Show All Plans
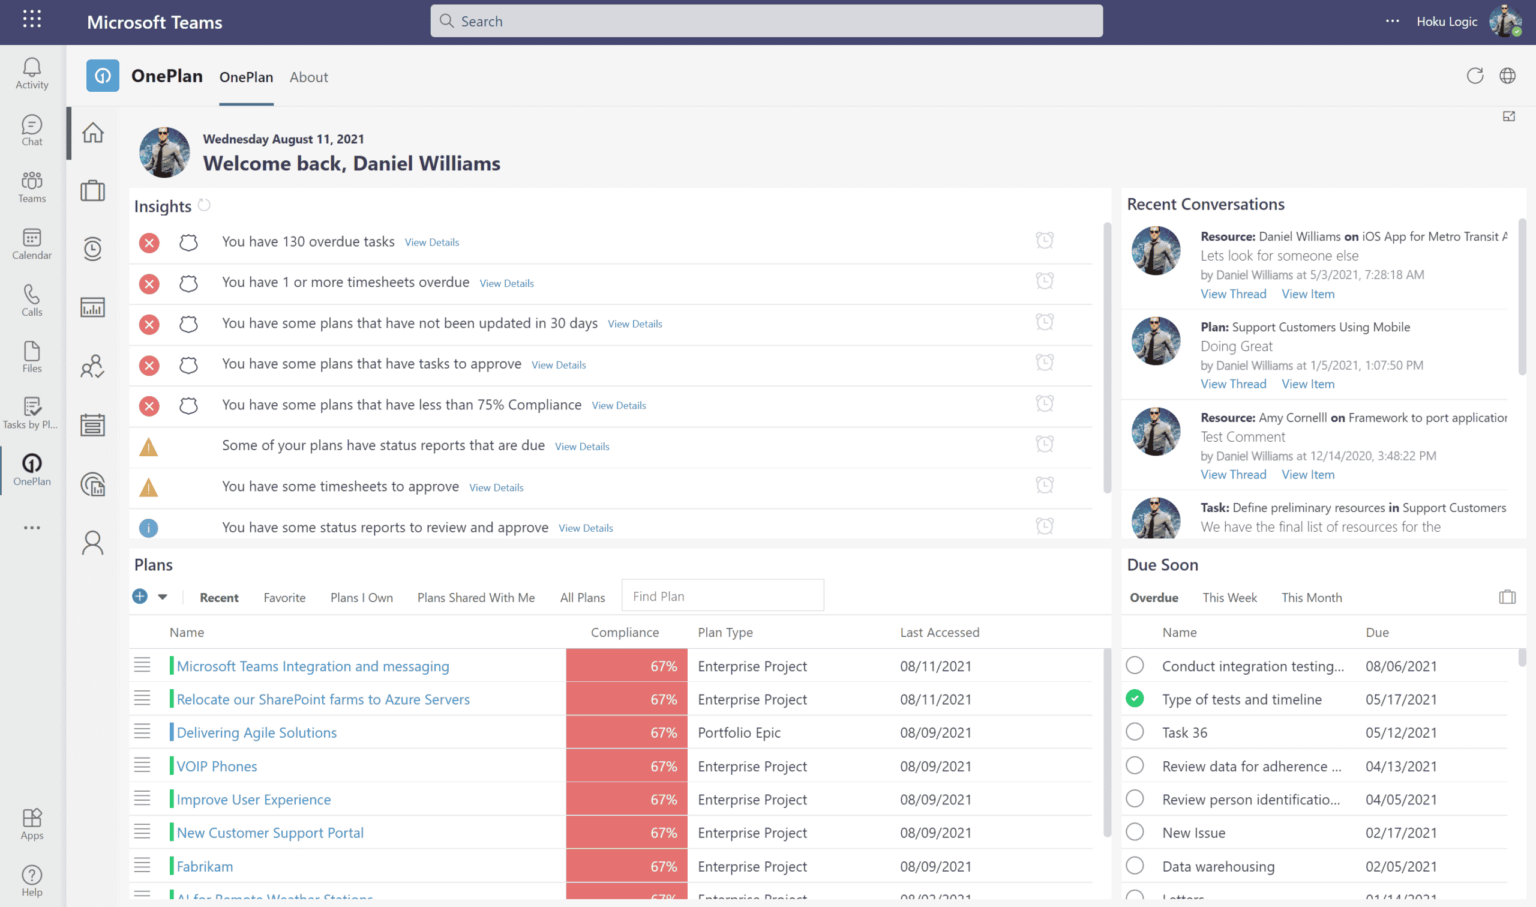Screen dimensions: 1536x907 click(583, 598)
